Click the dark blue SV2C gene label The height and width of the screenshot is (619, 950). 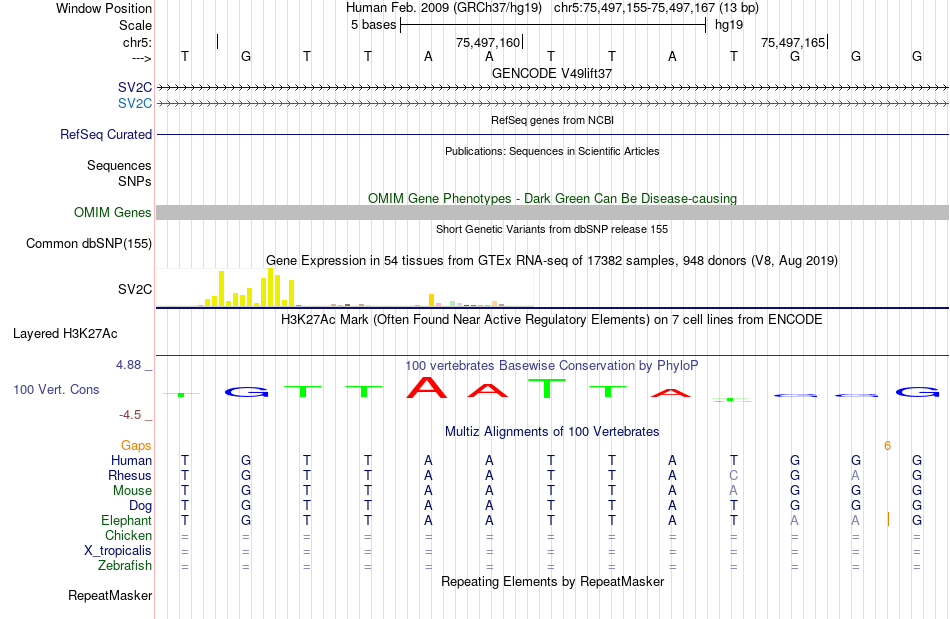[x=135, y=88]
